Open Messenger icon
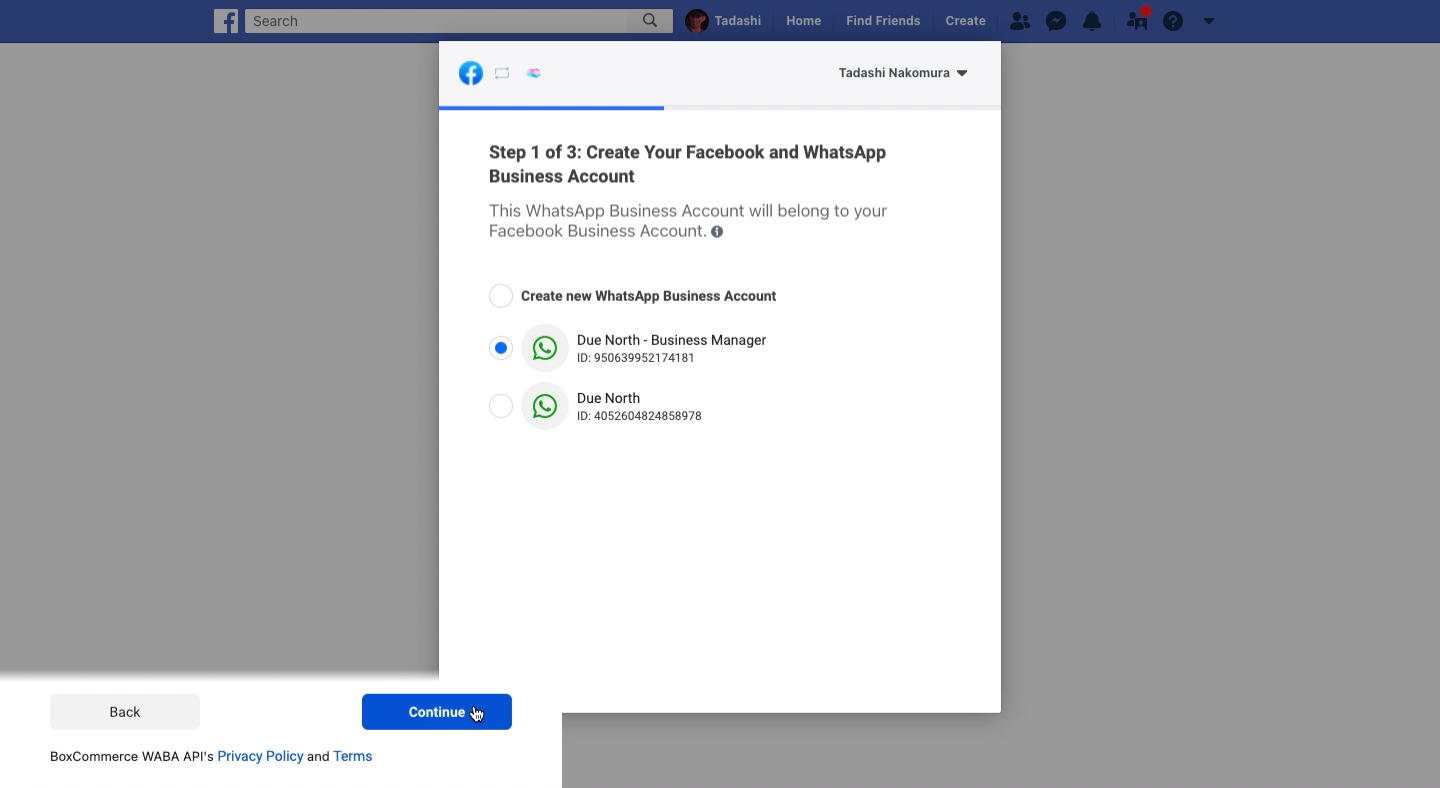 [1056, 21]
